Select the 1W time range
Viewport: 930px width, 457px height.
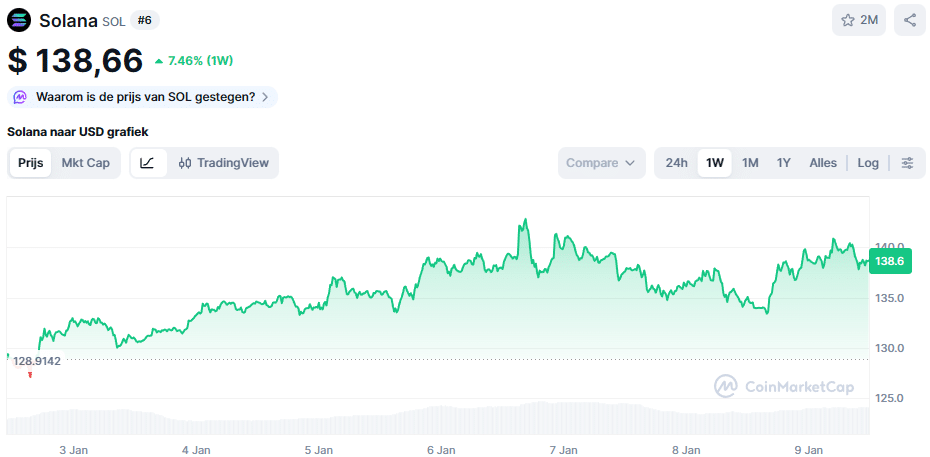(715, 163)
